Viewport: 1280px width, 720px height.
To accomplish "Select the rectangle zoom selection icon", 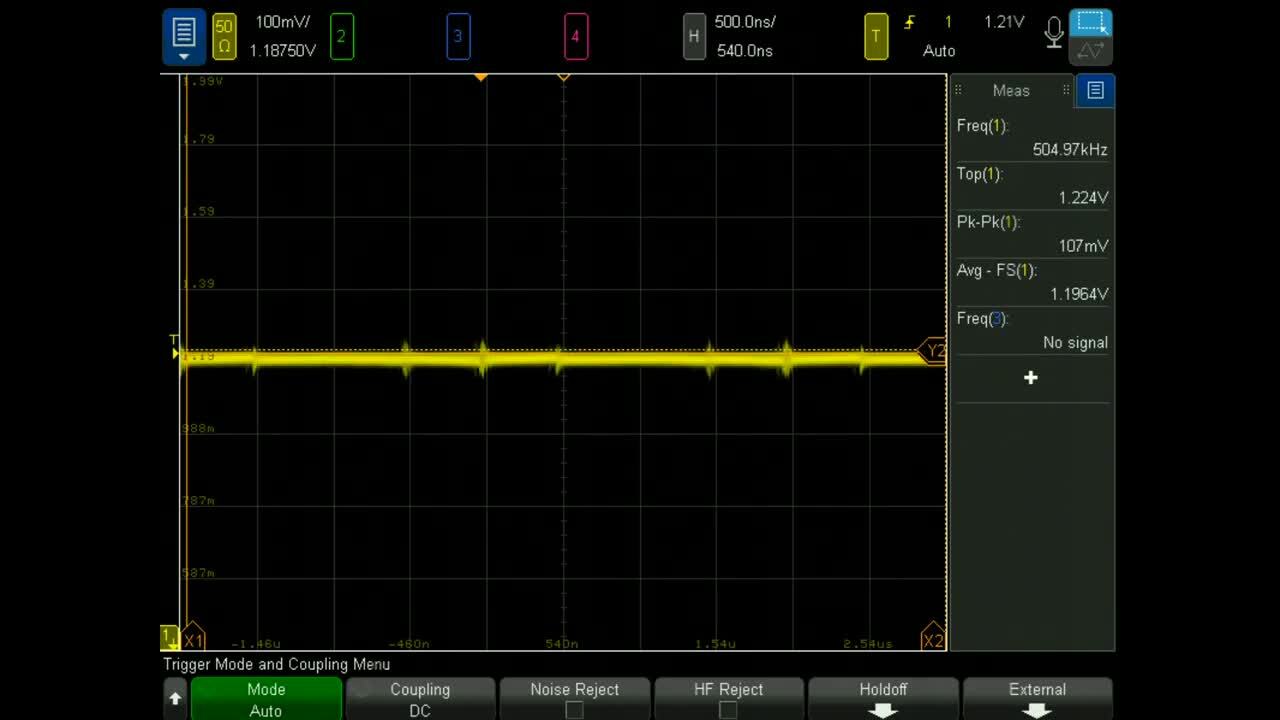I will pyautogui.click(x=1090, y=22).
